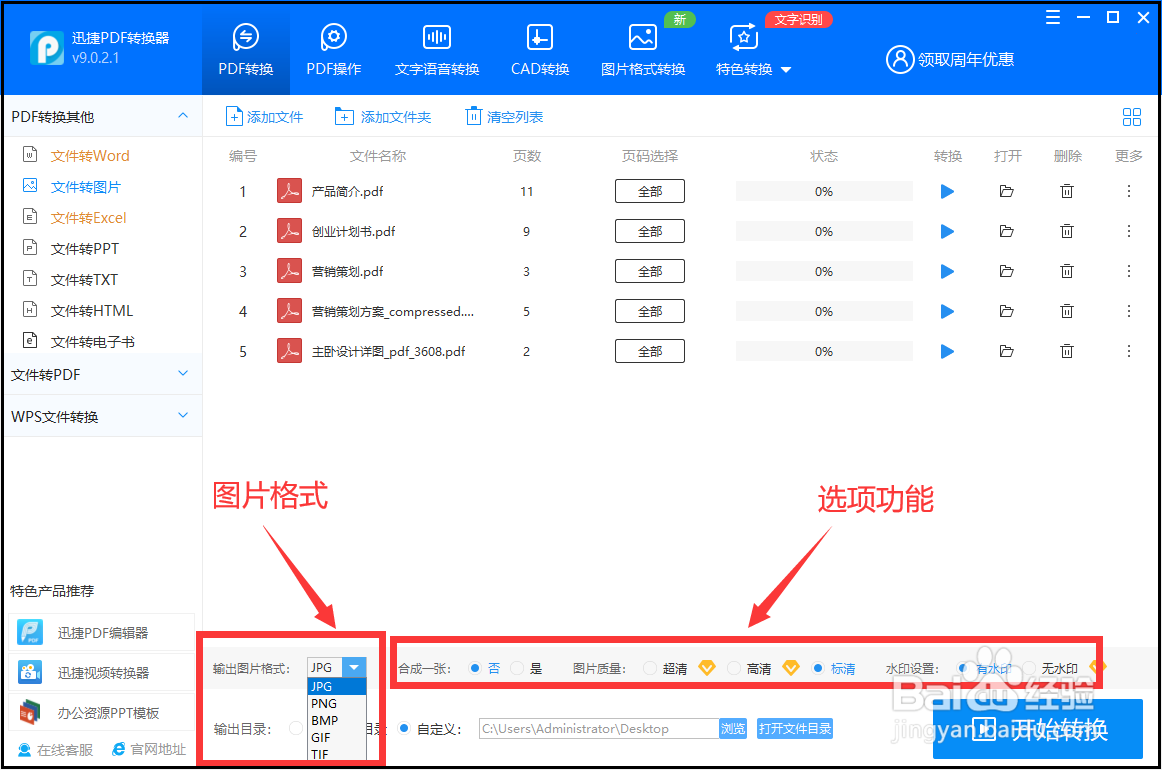Switch to the PDF操作 tab
Viewport: 1162px width, 770px height.
point(333,52)
